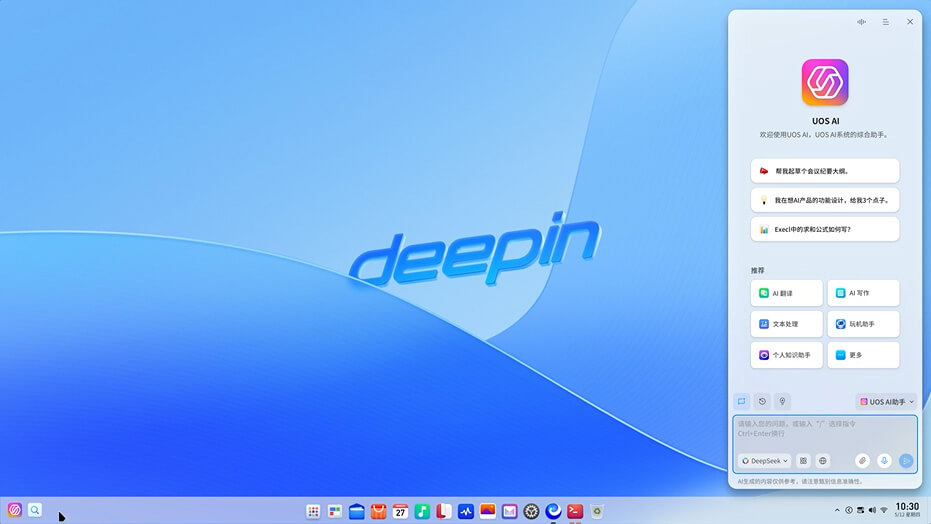931x524 pixels.
Task: Toggle the grid icon beside DeepSeek
Action: point(803,461)
